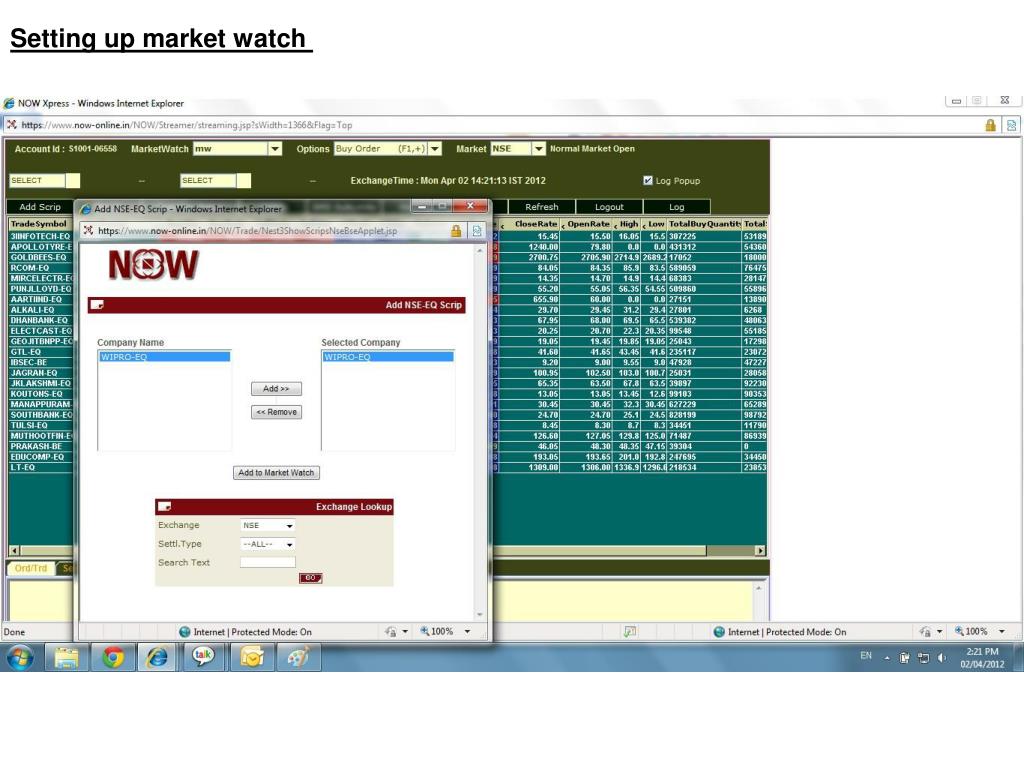Click Log tab
Viewport: 1024px width, 768px height.
677,206
